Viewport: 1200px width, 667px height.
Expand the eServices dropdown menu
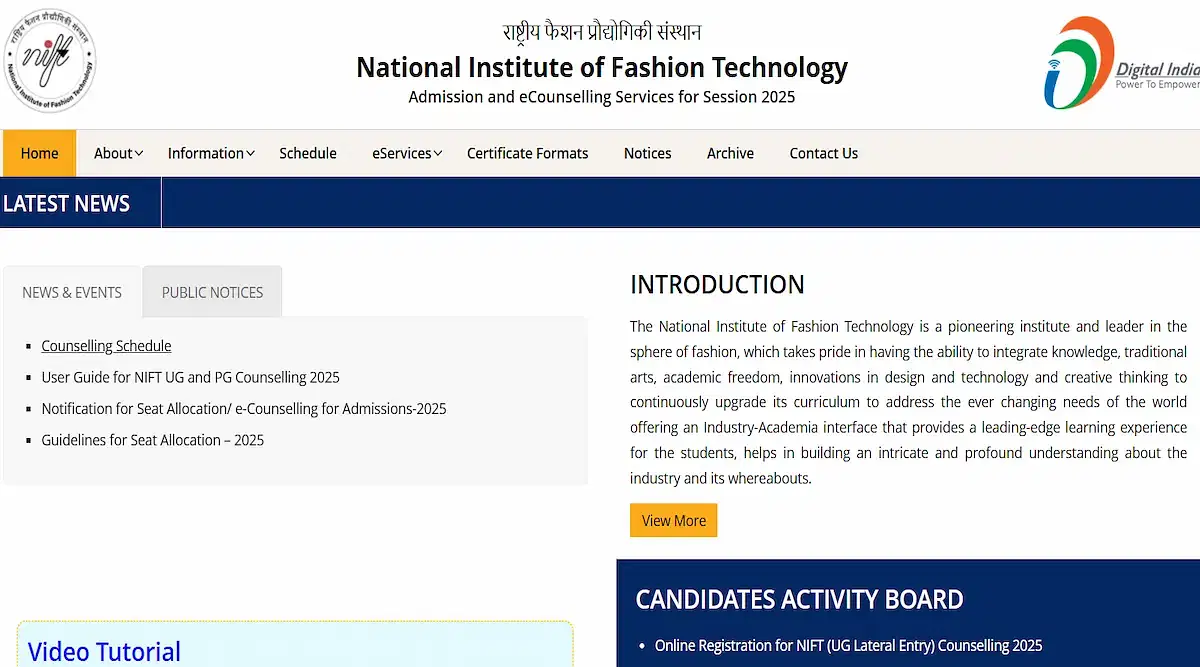(x=407, y=153)
